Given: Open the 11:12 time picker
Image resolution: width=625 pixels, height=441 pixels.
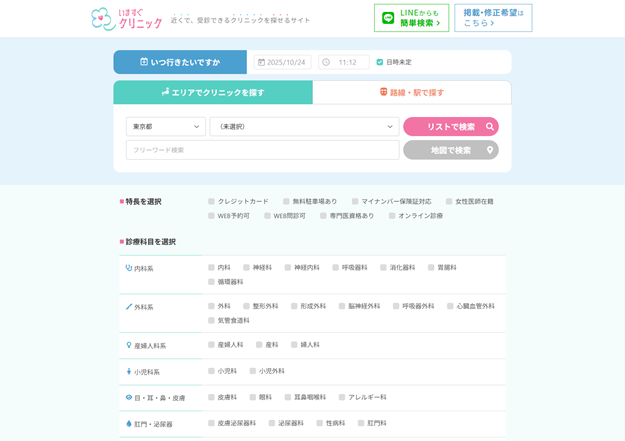Looking at the screenshot, I should coord(344,62).
